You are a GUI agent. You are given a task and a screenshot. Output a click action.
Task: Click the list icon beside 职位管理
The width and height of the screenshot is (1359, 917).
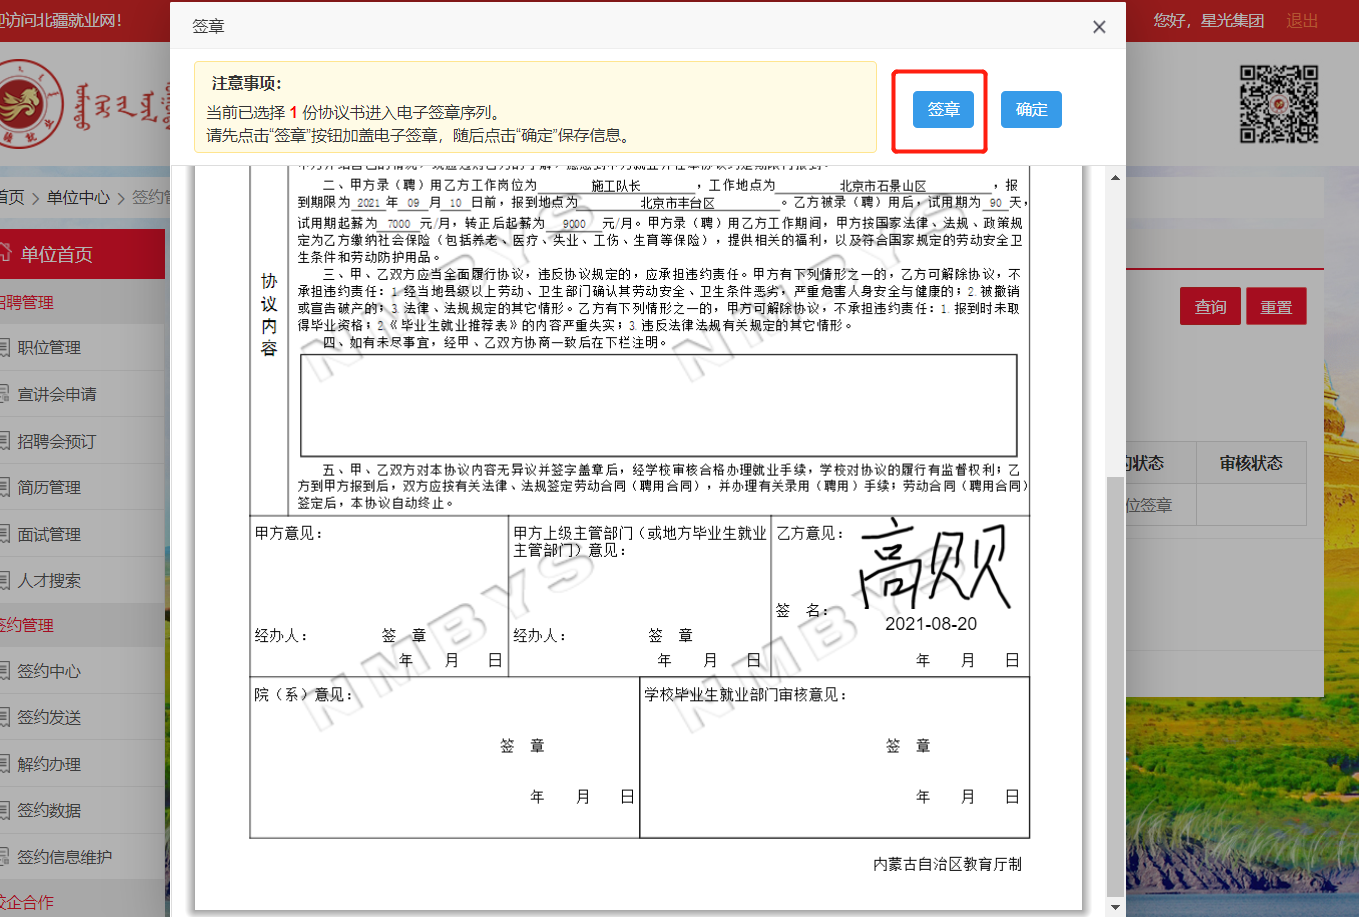point(5,348)
